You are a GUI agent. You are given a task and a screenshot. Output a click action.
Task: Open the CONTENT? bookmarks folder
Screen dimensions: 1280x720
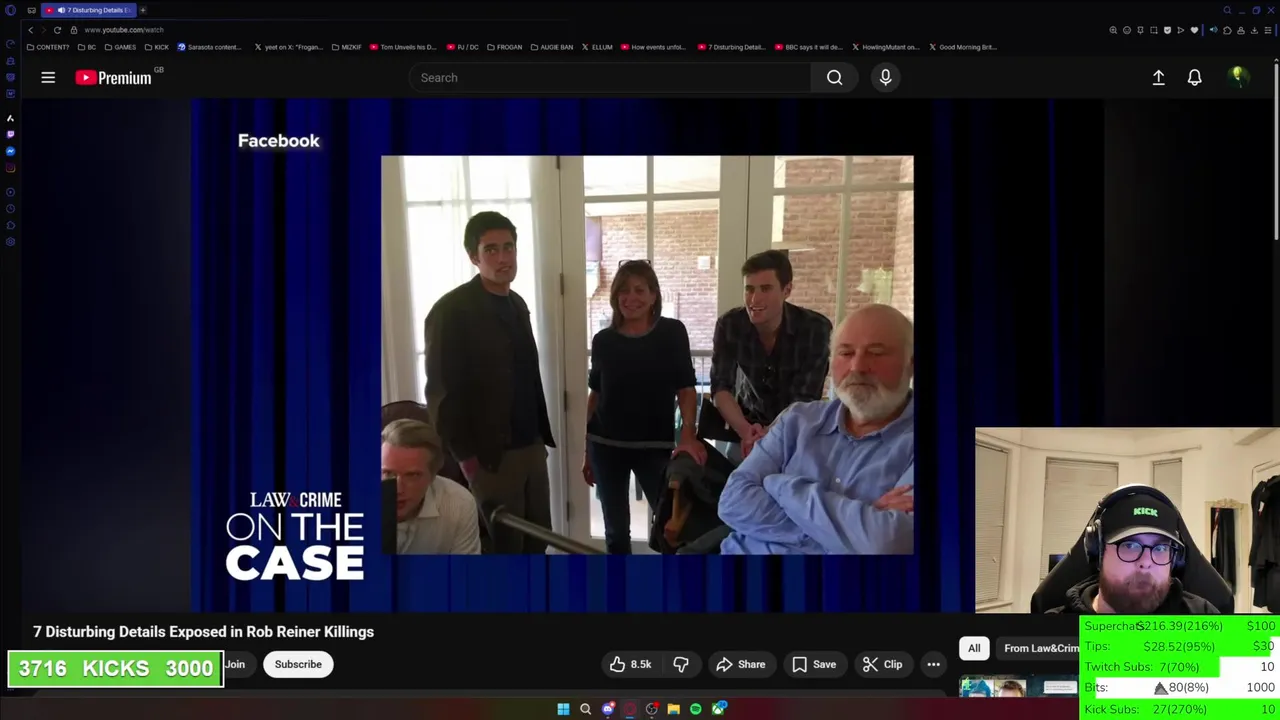coord(48,47)
